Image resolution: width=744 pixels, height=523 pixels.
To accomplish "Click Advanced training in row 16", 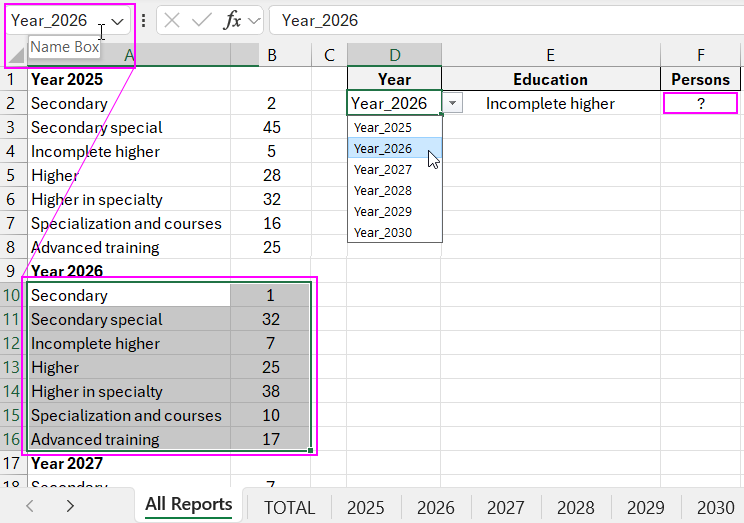I will click(x=129, y=439).
